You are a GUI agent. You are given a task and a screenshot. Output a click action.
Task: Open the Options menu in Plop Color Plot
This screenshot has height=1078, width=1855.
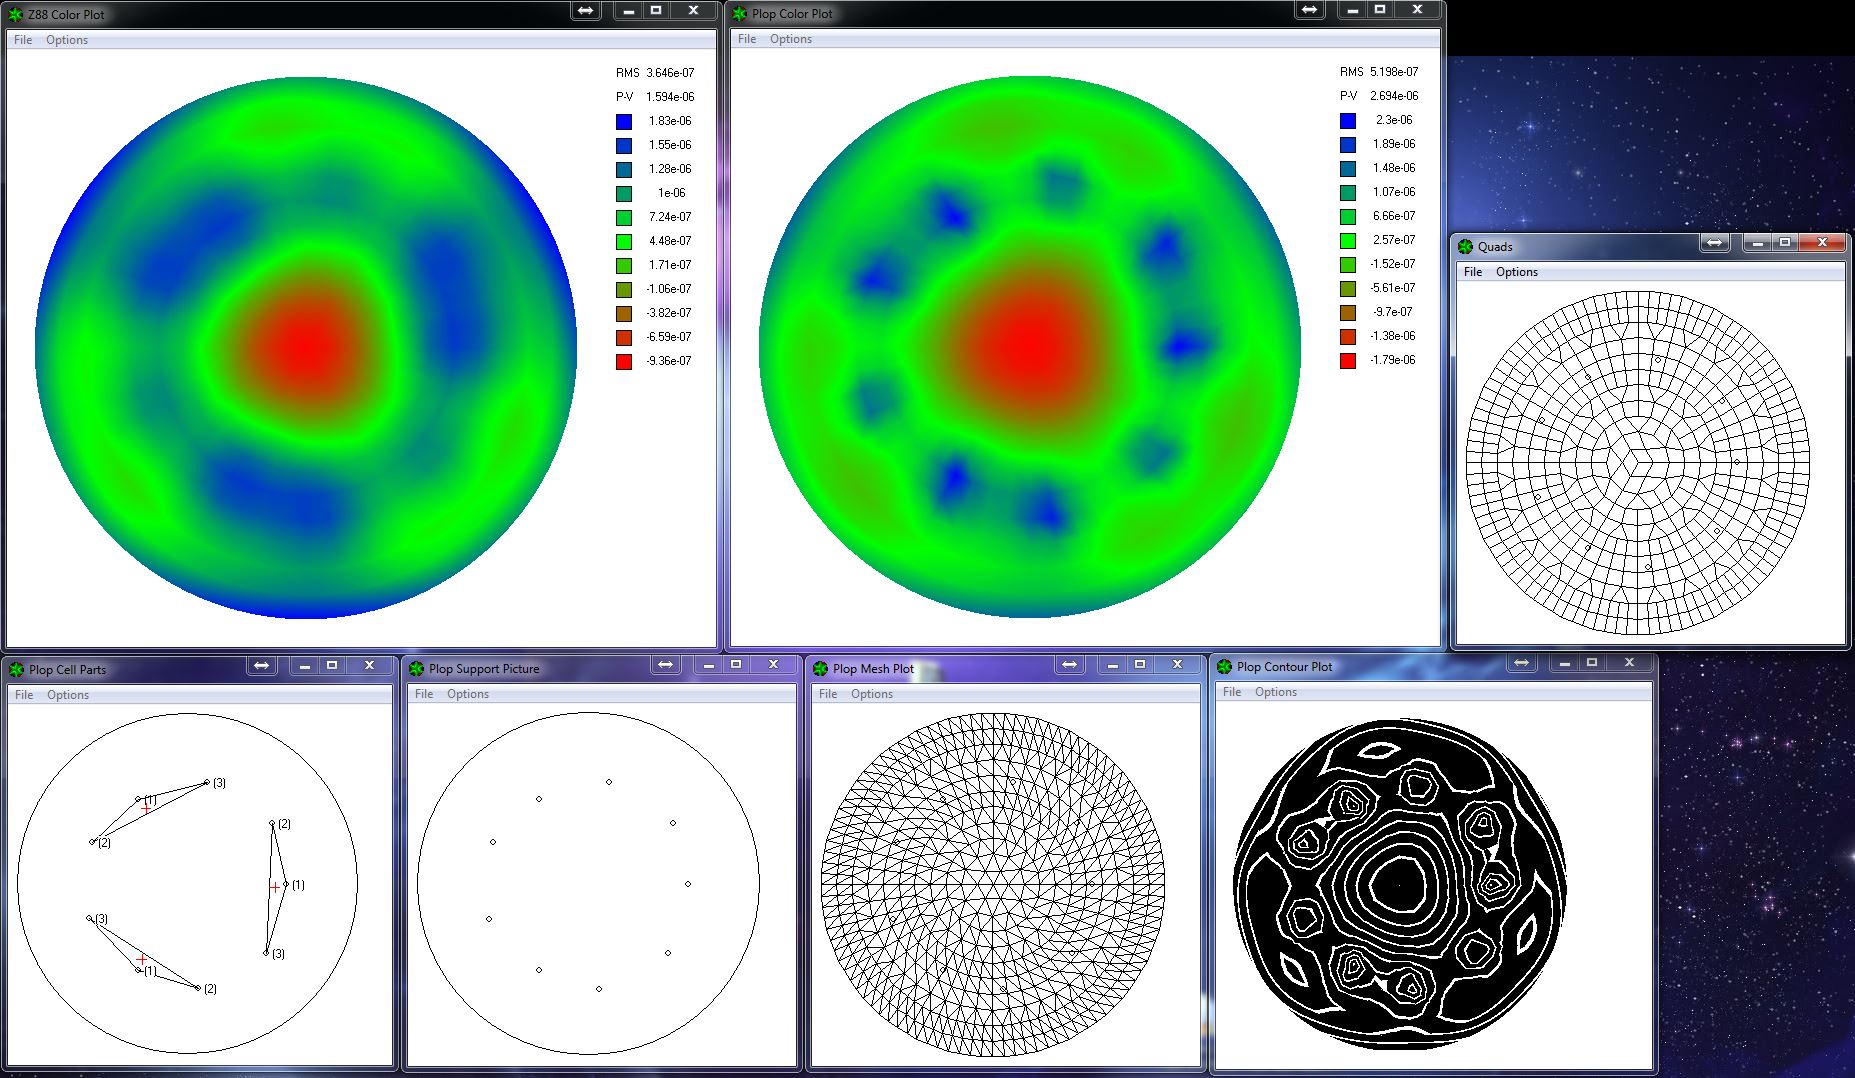(790, 39)
